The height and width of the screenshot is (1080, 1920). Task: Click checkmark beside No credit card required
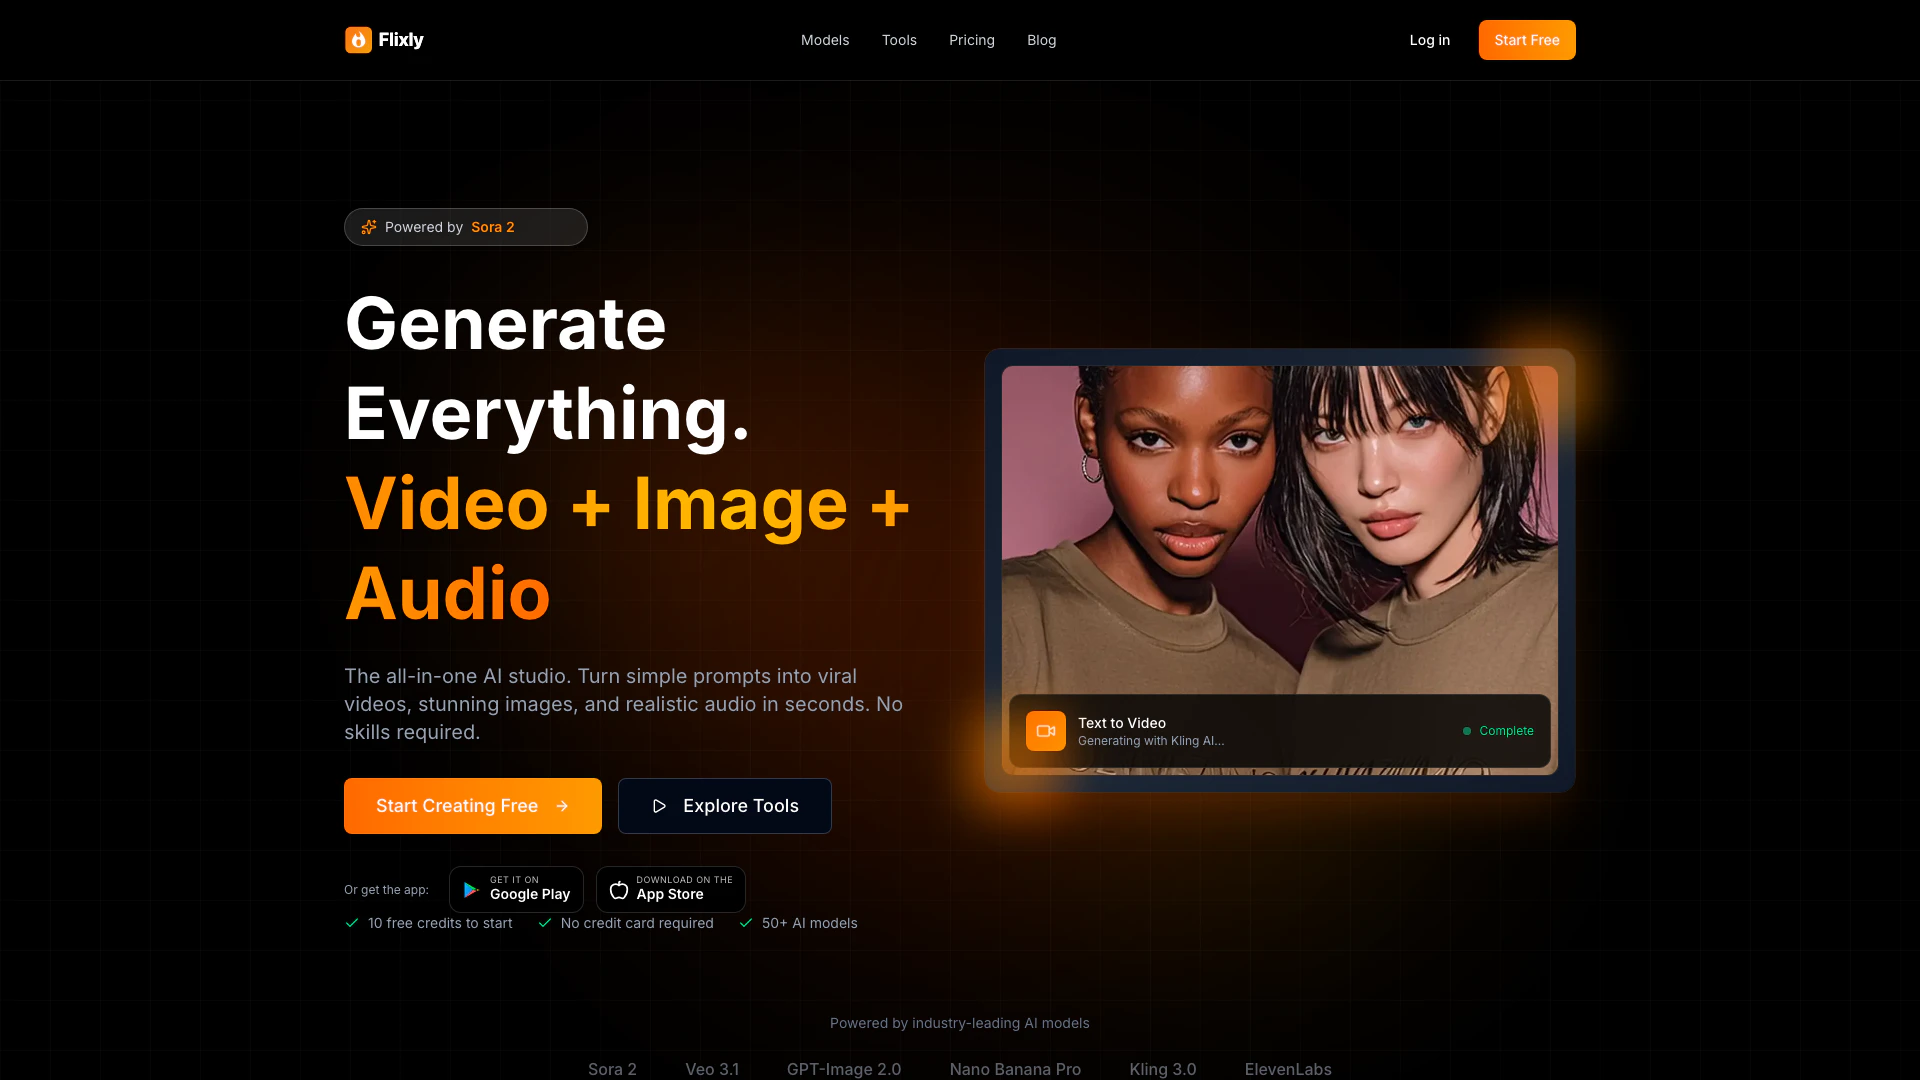point(545,923)
